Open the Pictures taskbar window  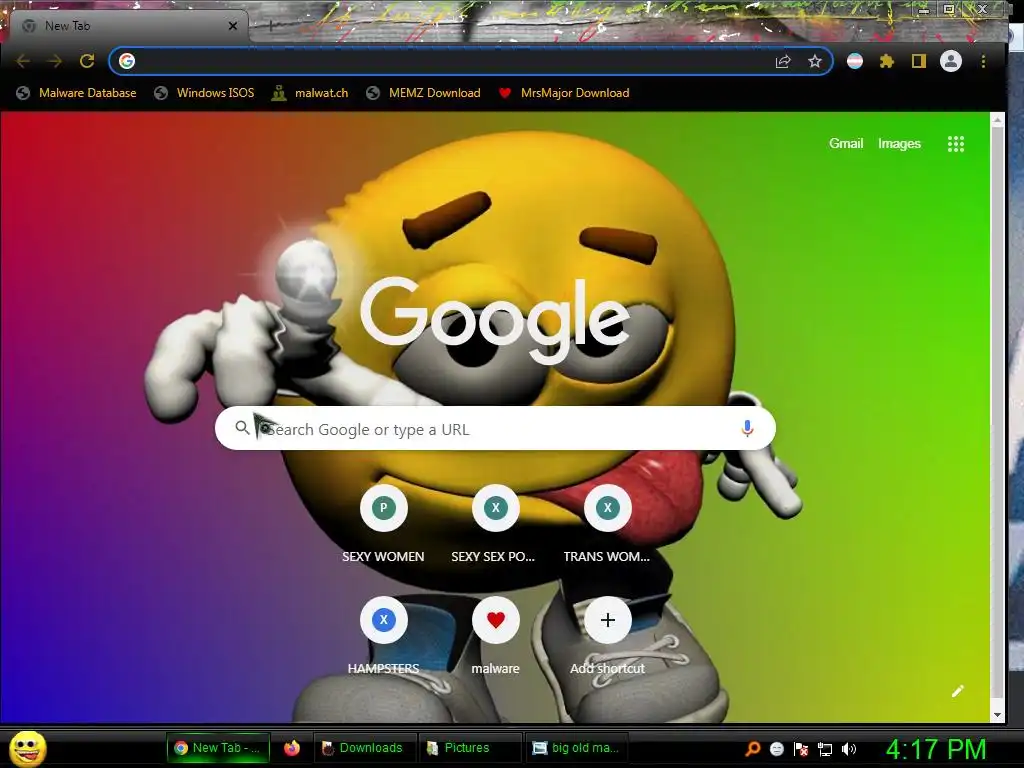pyautogui.click(x=470, y=748)
